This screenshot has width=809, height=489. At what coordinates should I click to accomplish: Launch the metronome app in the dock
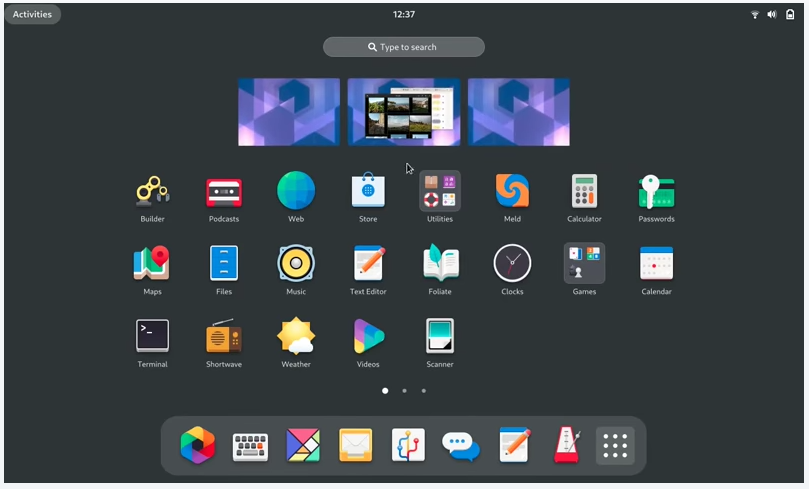[567, 445]
